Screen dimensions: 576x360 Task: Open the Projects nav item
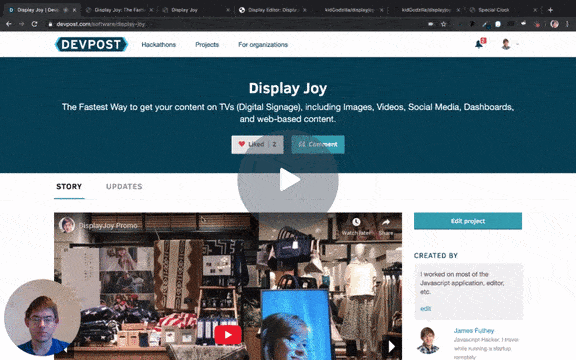point(207,44)
